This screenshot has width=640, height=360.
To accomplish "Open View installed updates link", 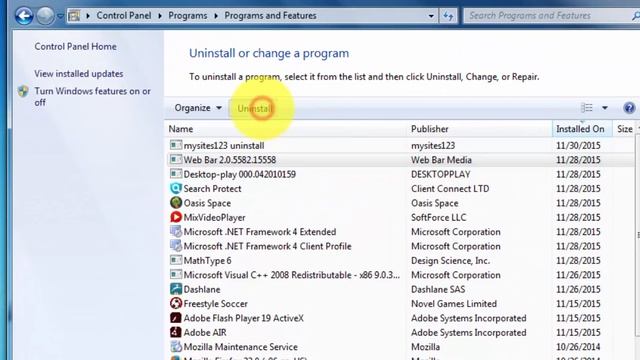I will point(79,74).
